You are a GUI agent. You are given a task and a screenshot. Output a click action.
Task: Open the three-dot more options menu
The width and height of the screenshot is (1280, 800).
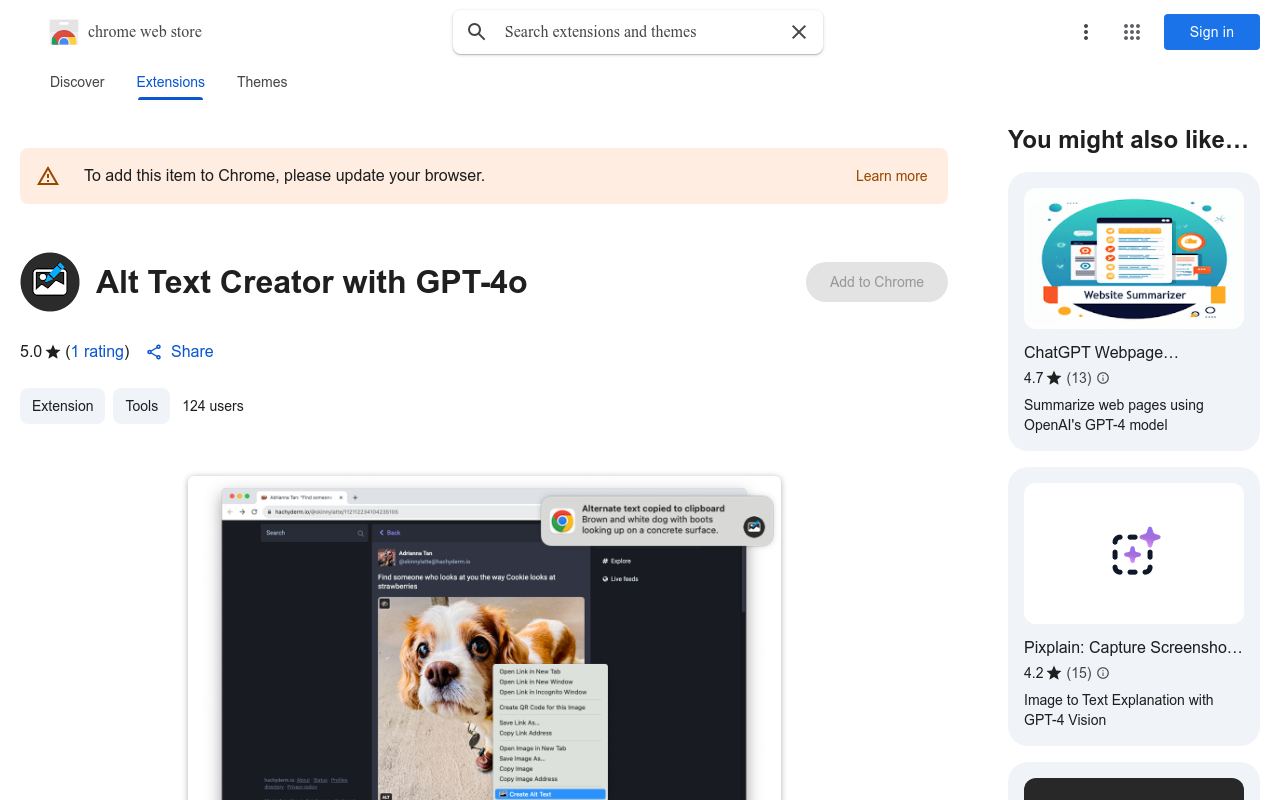tap(1086, 32)
